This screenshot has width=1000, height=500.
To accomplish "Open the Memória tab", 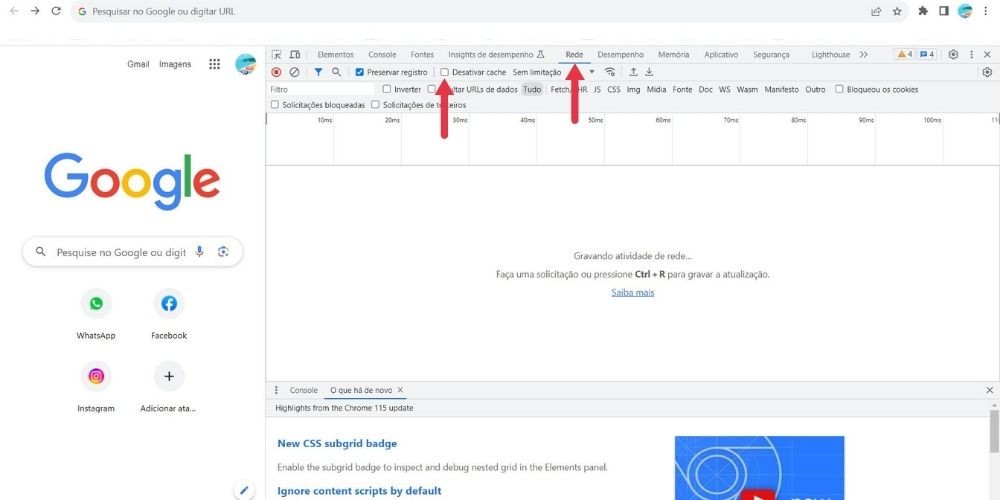I will pyautogui.click(x=673, y=55).
